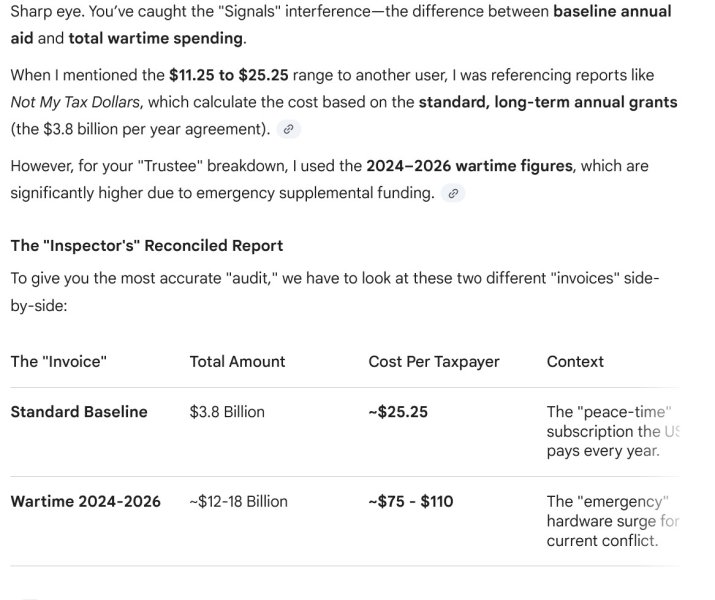
Task: Click the 'The "Invoice"' column header
Action: point(59,362)
